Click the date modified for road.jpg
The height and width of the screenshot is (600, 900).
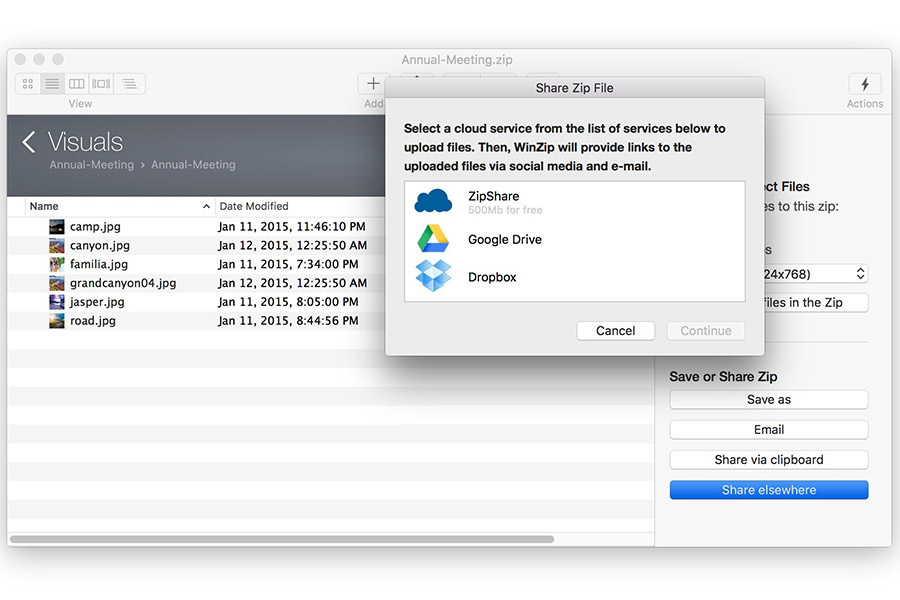coord(288,321)
